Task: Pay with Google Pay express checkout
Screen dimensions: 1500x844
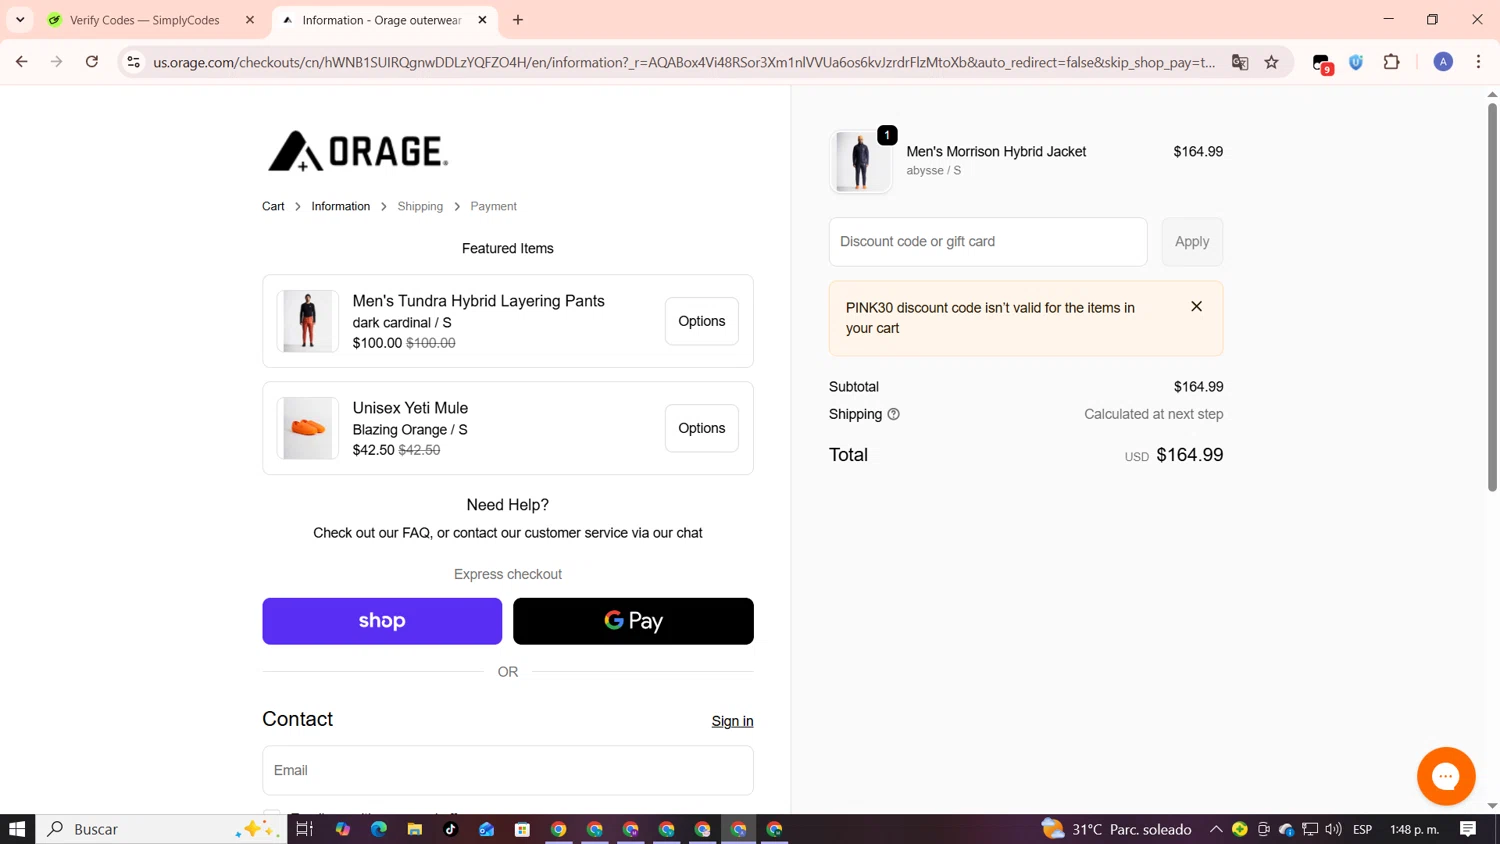Action: [633, 621]
